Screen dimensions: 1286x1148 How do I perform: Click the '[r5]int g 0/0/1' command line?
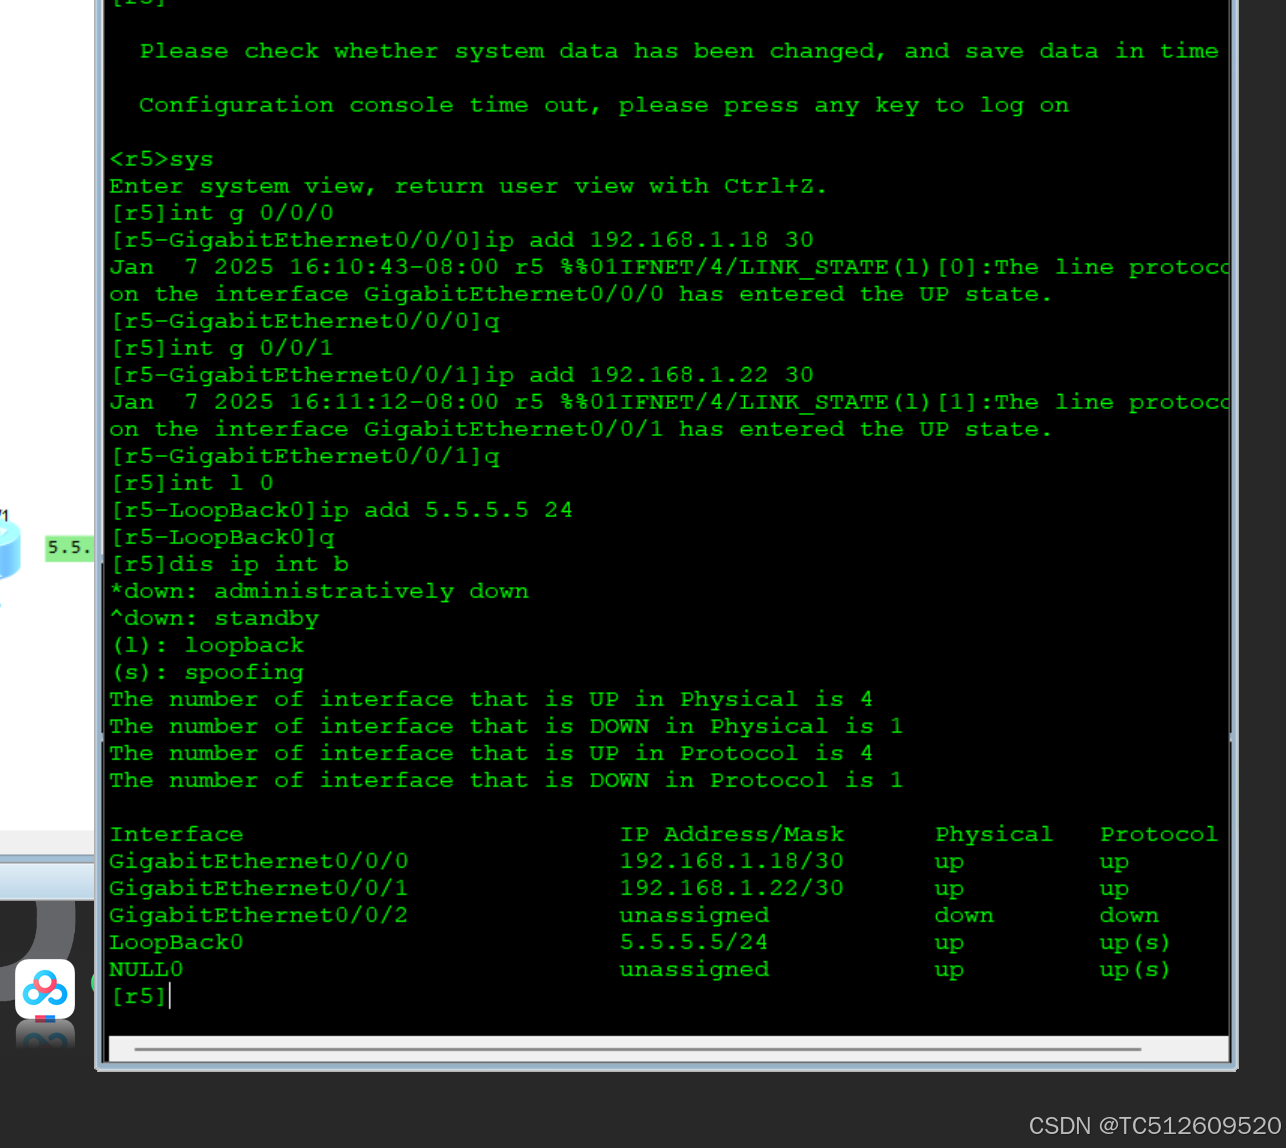click(x=222, y=349)
